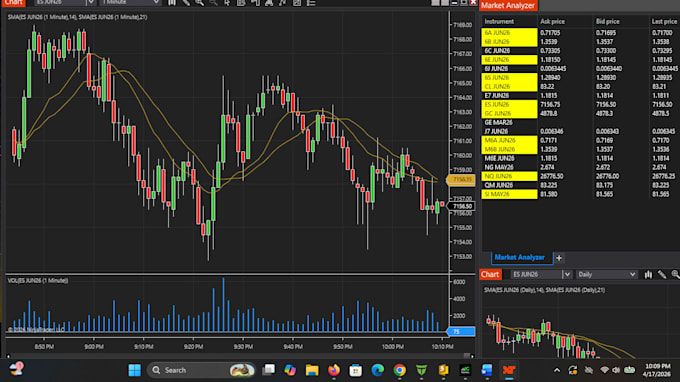The image size is (680, 382).
Task: Select the NQ JUN26 instrument row
Action: pos(580,176)
